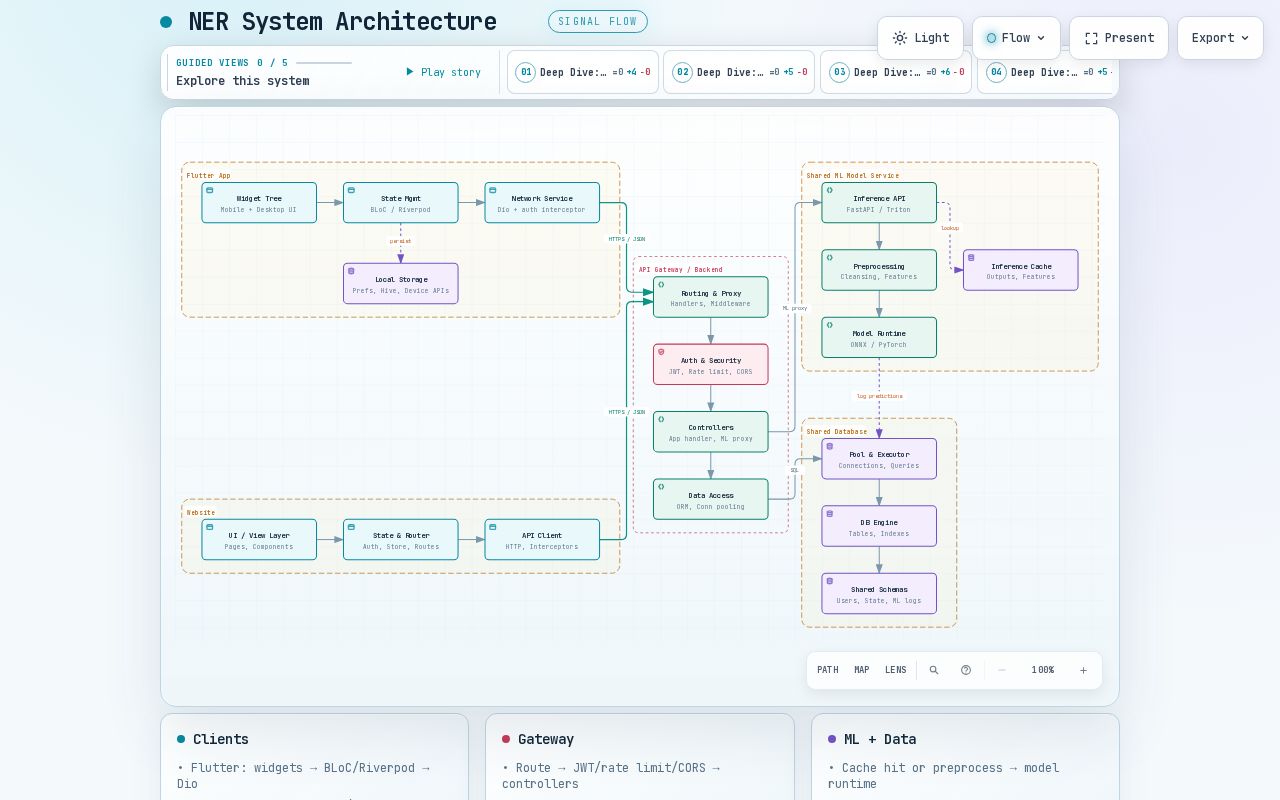Click the Network Service node icon
The height and width of the screenshot is (800, 1280).
[493, 190]
